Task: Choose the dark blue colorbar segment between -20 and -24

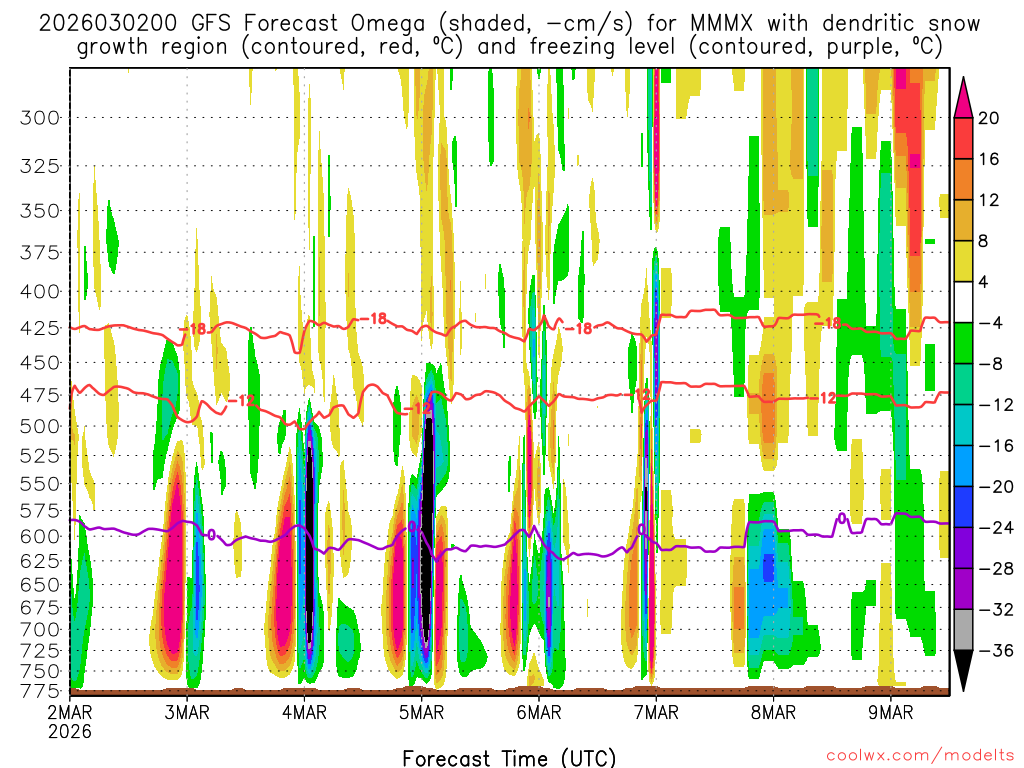Action: pyautogui.click(x=964, y=507)
